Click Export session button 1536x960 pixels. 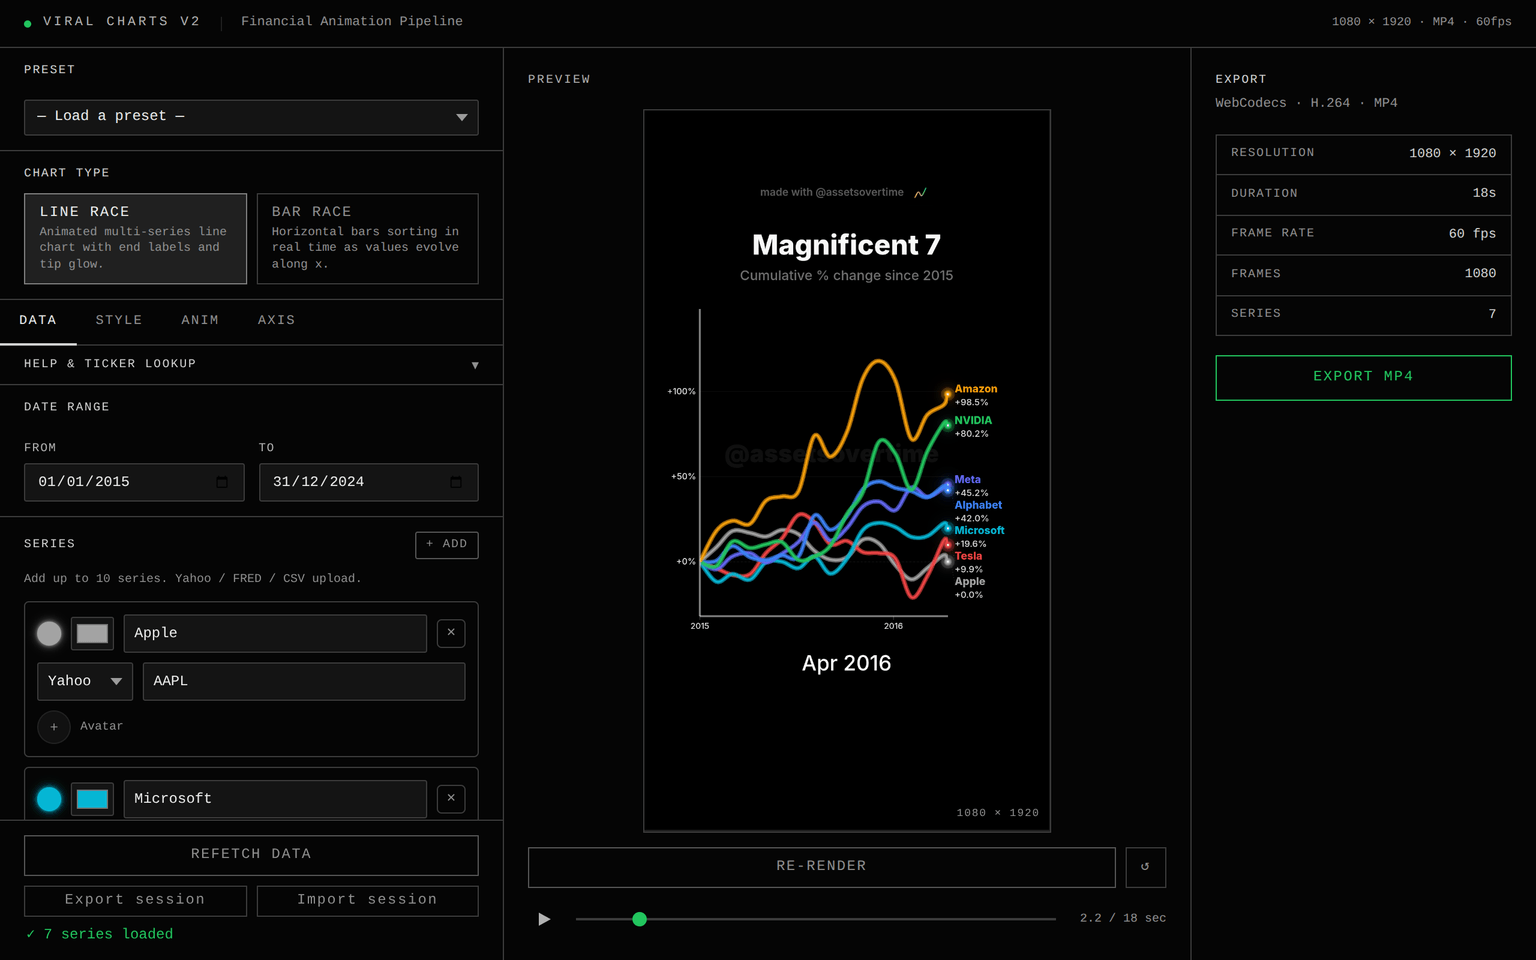click(x=135, y=901)
